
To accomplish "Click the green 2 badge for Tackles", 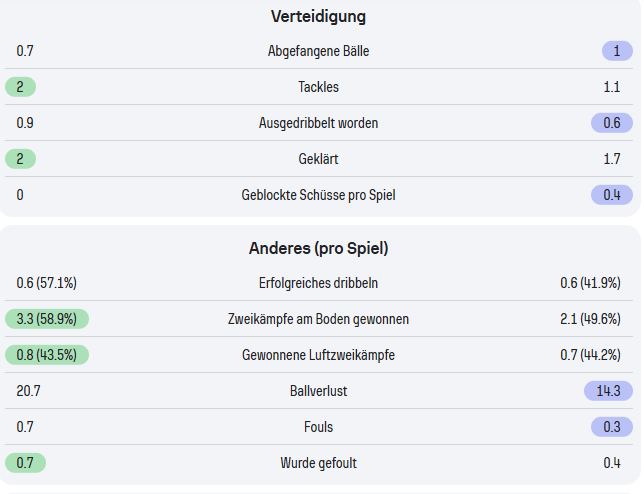I will click(x=20, y=87).
